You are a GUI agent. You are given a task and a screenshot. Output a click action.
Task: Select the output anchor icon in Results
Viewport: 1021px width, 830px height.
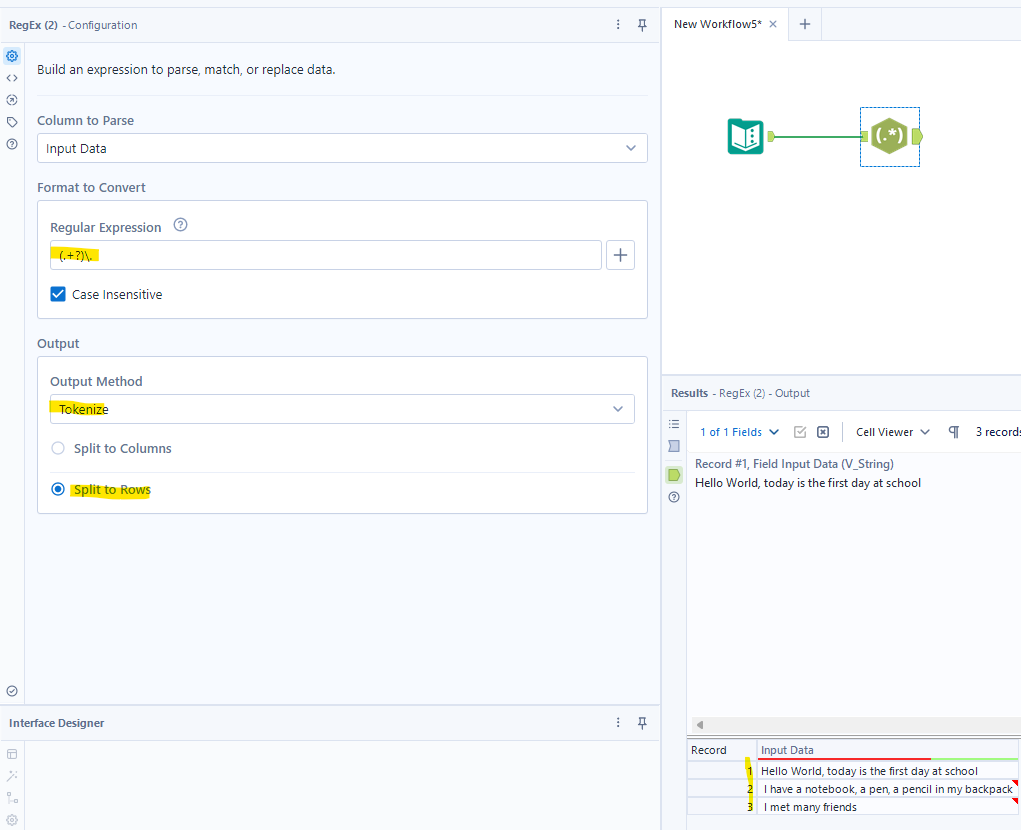(x=674, y=475)
